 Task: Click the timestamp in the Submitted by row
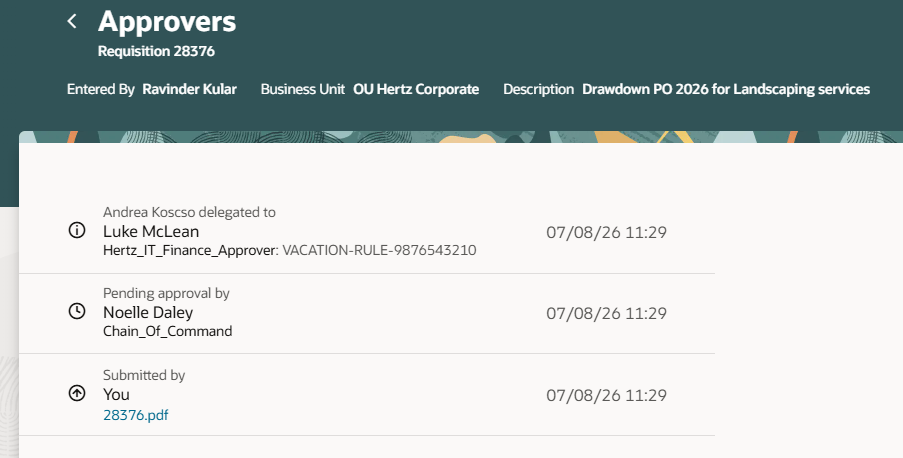point(606,395)
